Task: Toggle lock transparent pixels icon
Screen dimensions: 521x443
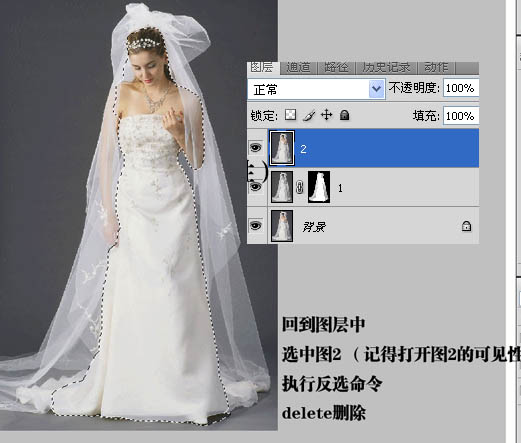Action: (x=291, y=115)
